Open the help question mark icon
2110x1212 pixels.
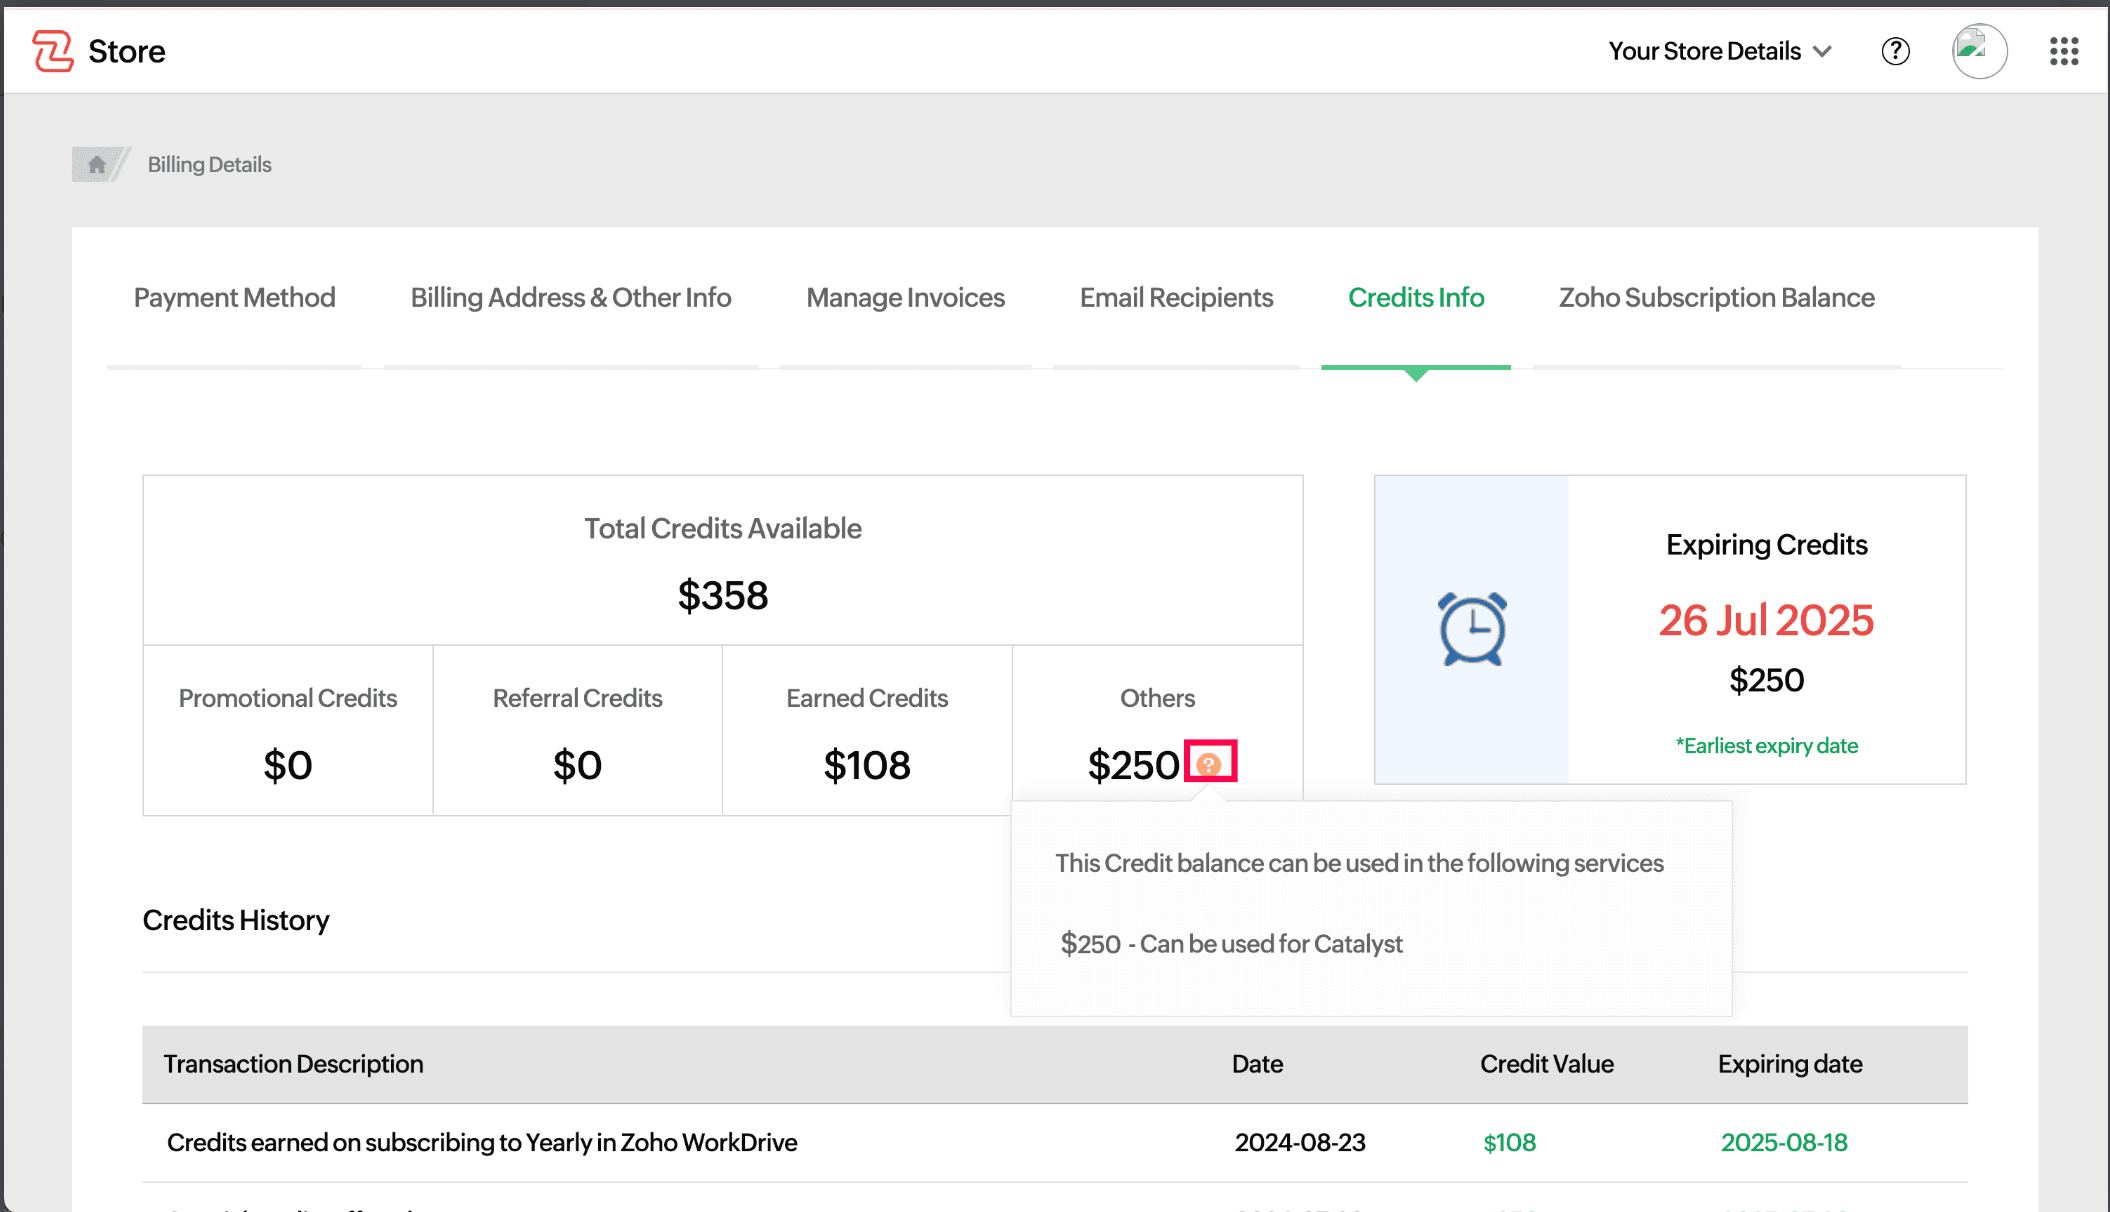tap(1895, 51)
